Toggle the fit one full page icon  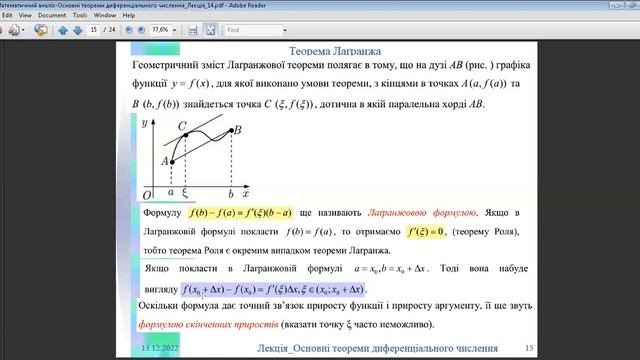click(x=211, y=30)
